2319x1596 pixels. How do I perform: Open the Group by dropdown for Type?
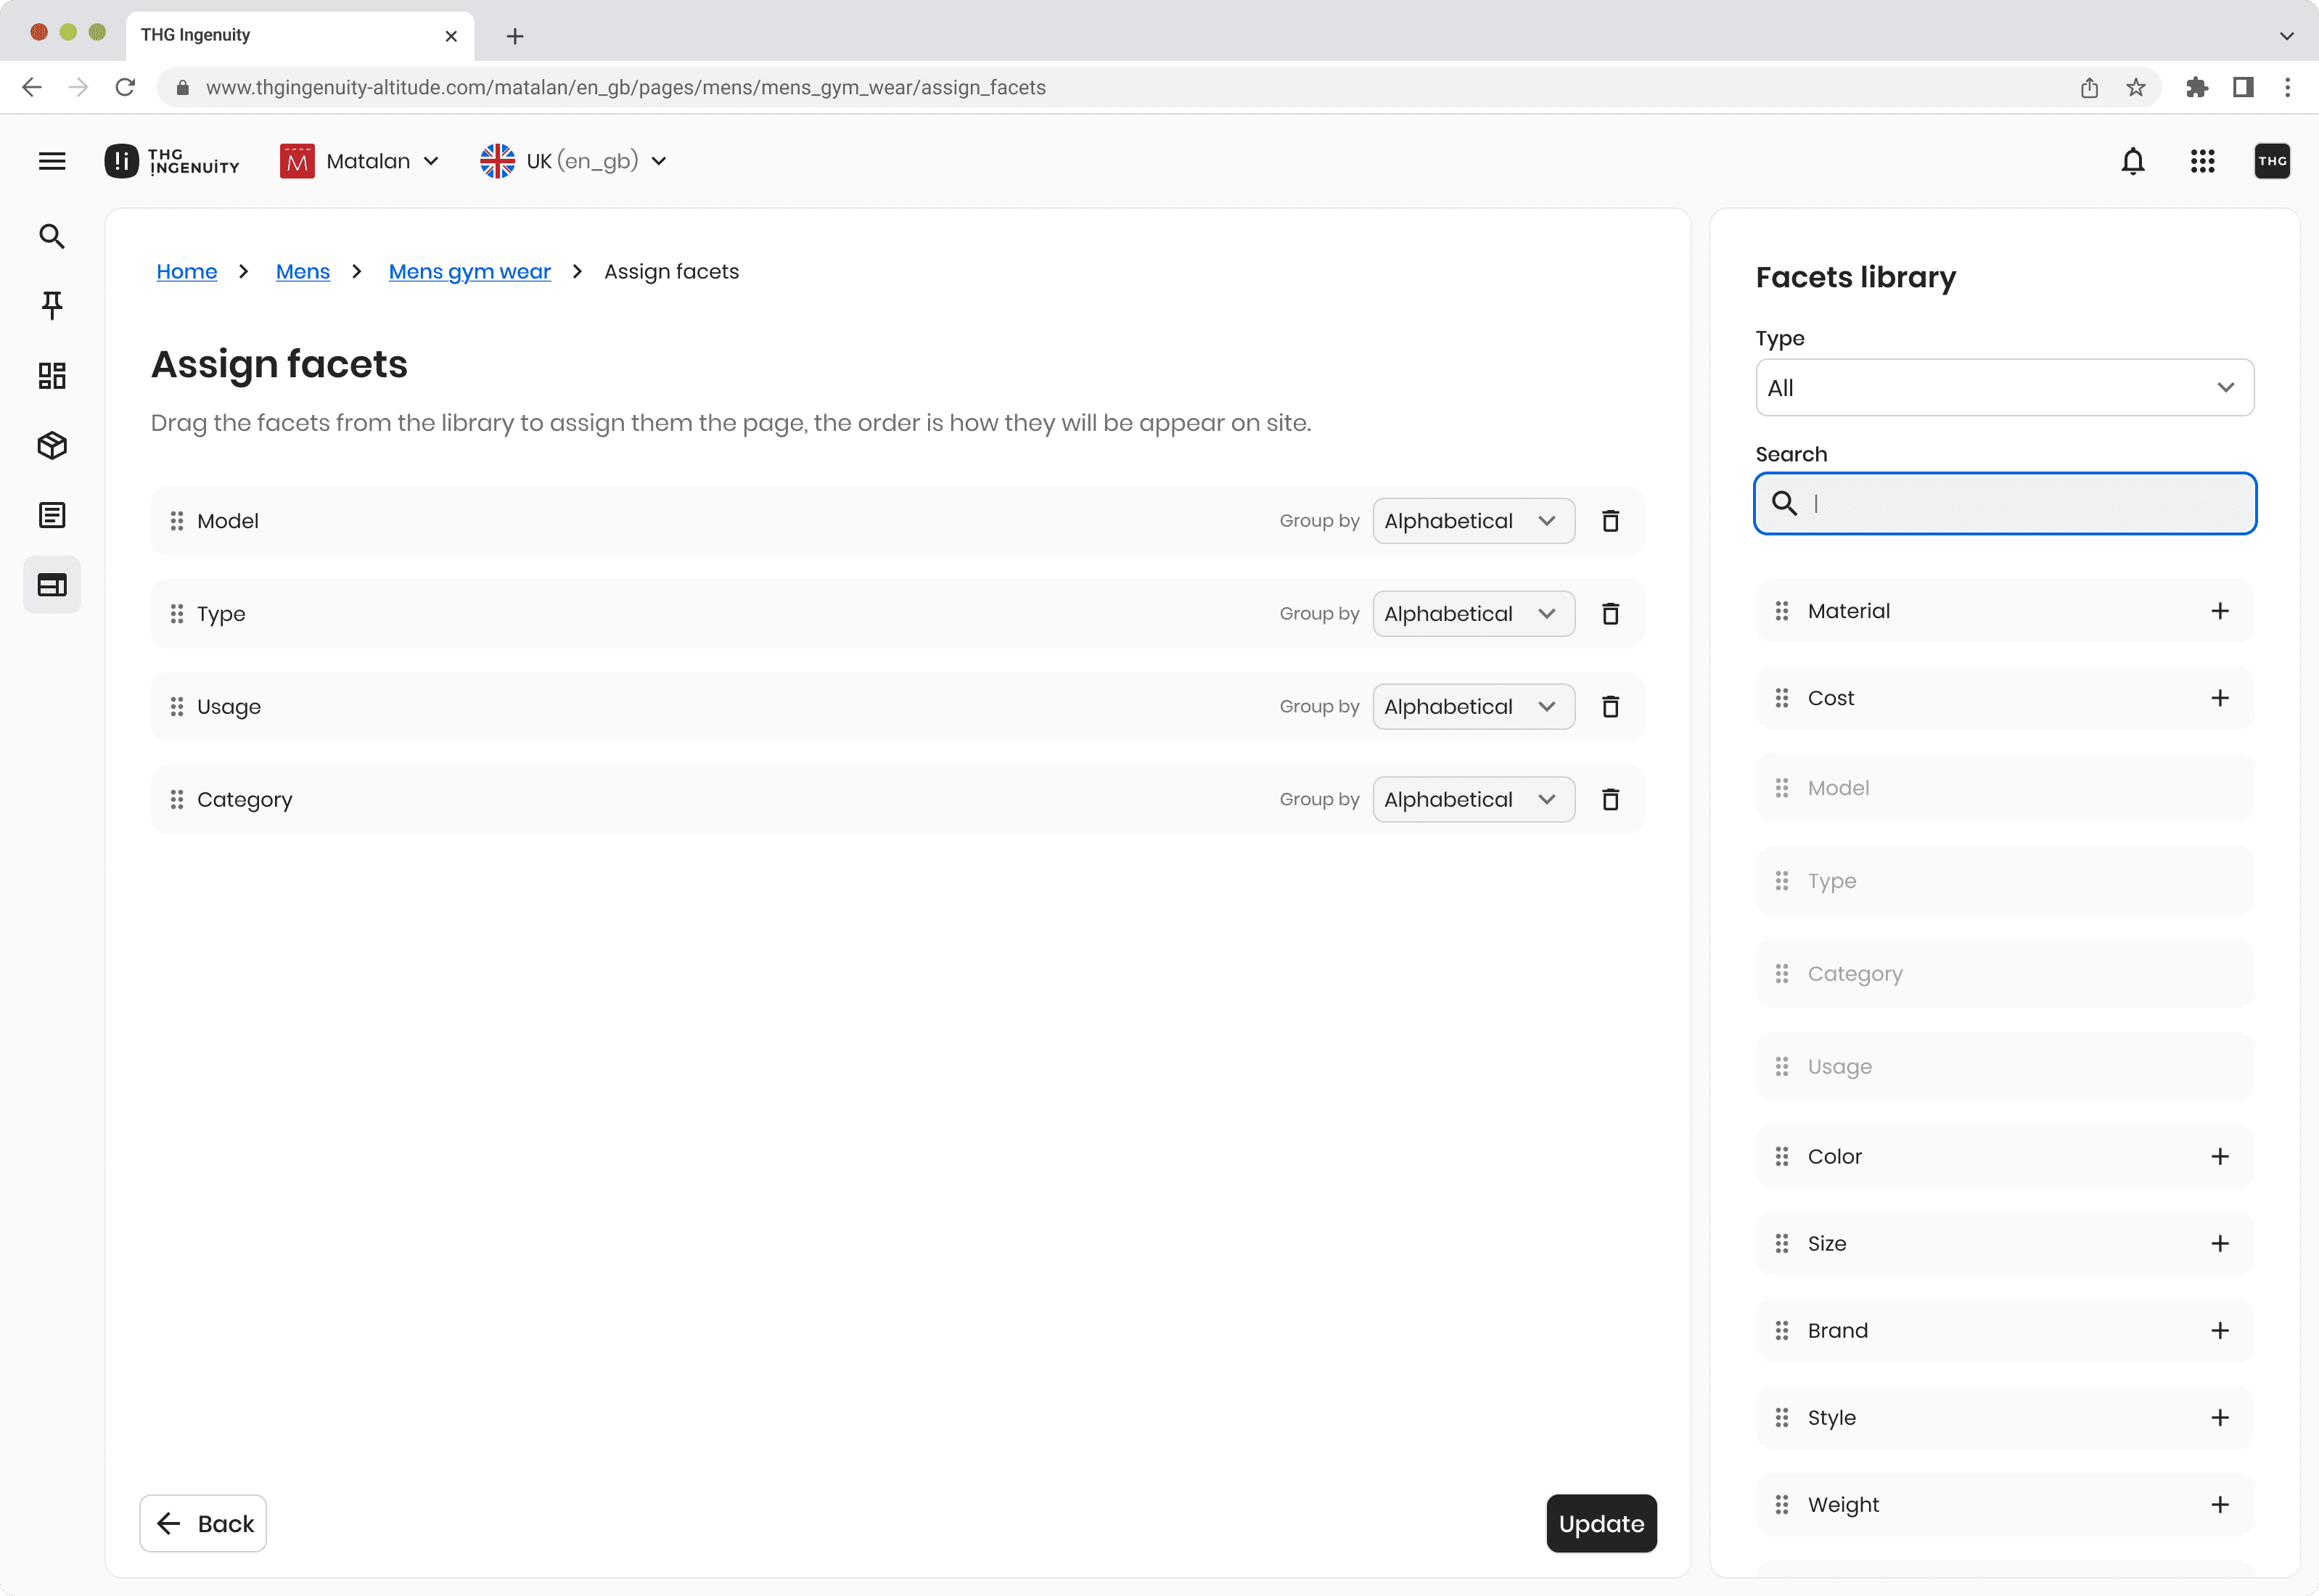click(x=1473, y=614)
